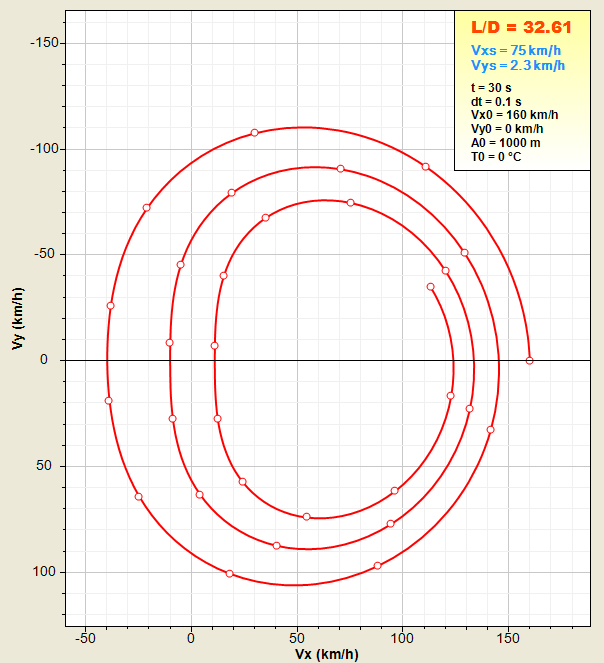The width and height of the screenshot is (604, 663).
Task: Click the Vy (km/h) axis title
Action: (18, 318)
